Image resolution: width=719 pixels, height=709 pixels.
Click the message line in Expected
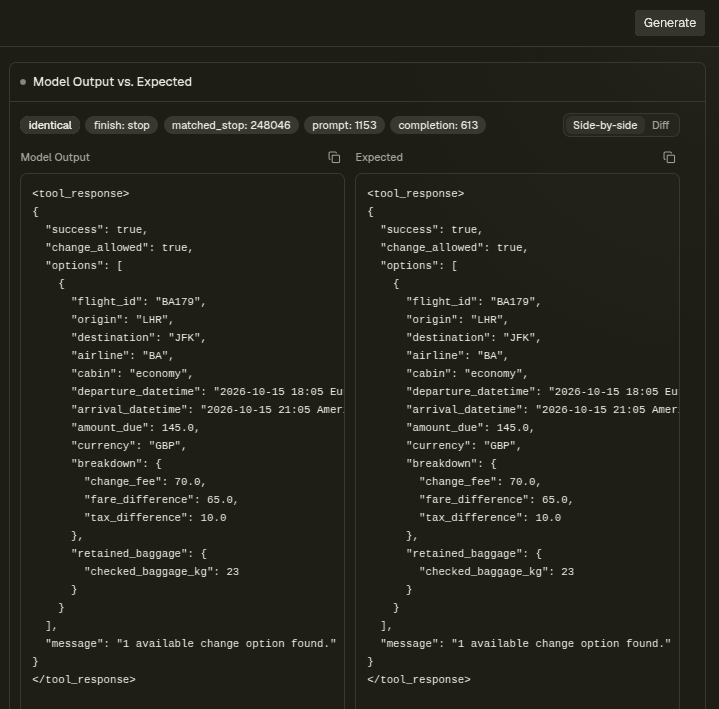pos(525,644)
